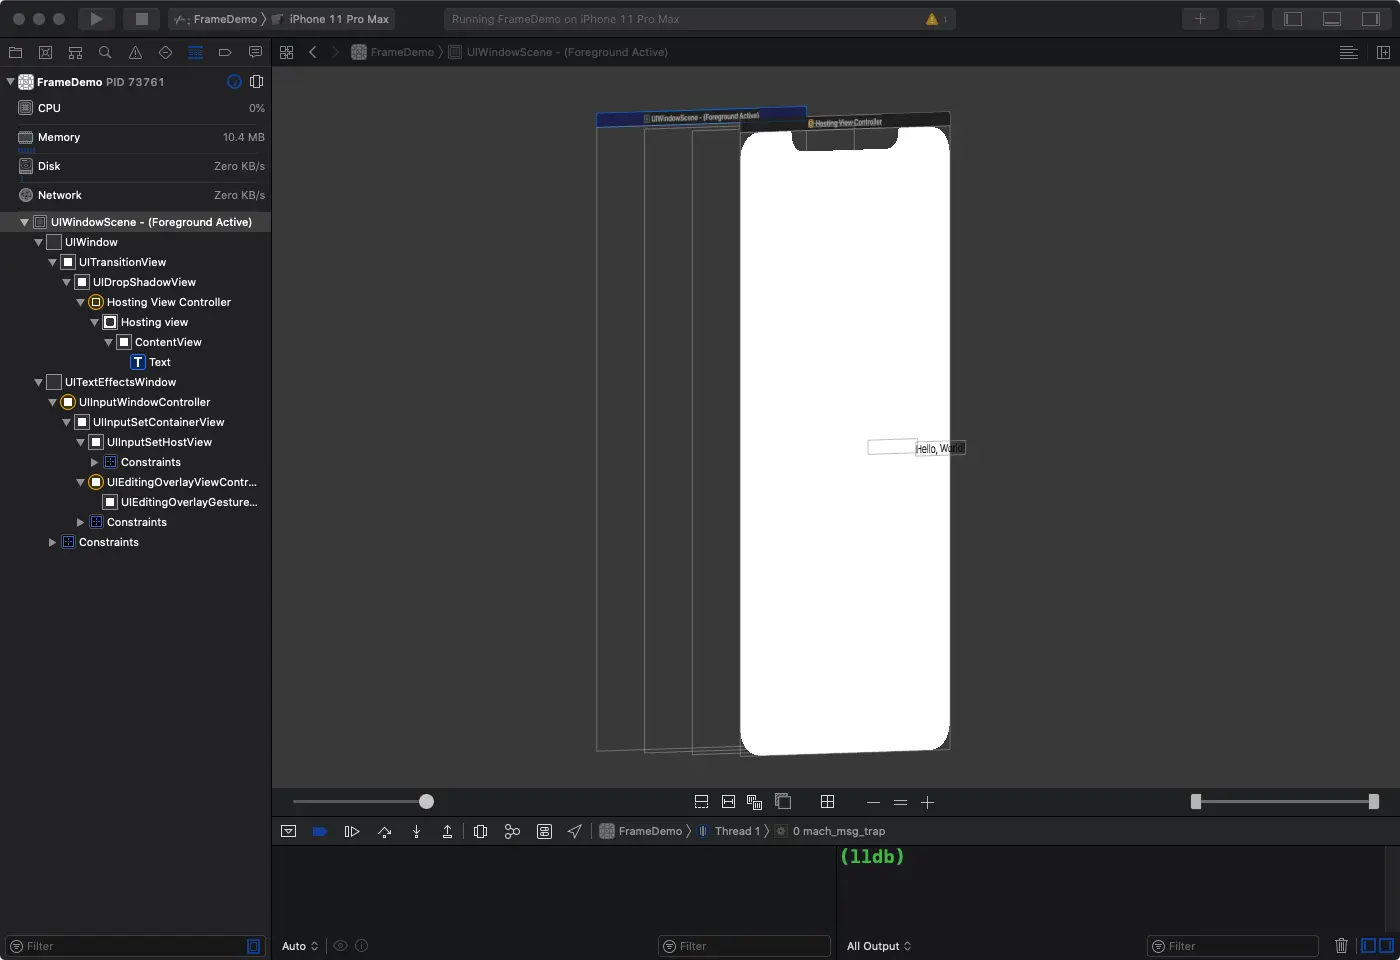Open the All Output console dropdown
This screenshot has width=1400, height=960.
tap(879, 946)
